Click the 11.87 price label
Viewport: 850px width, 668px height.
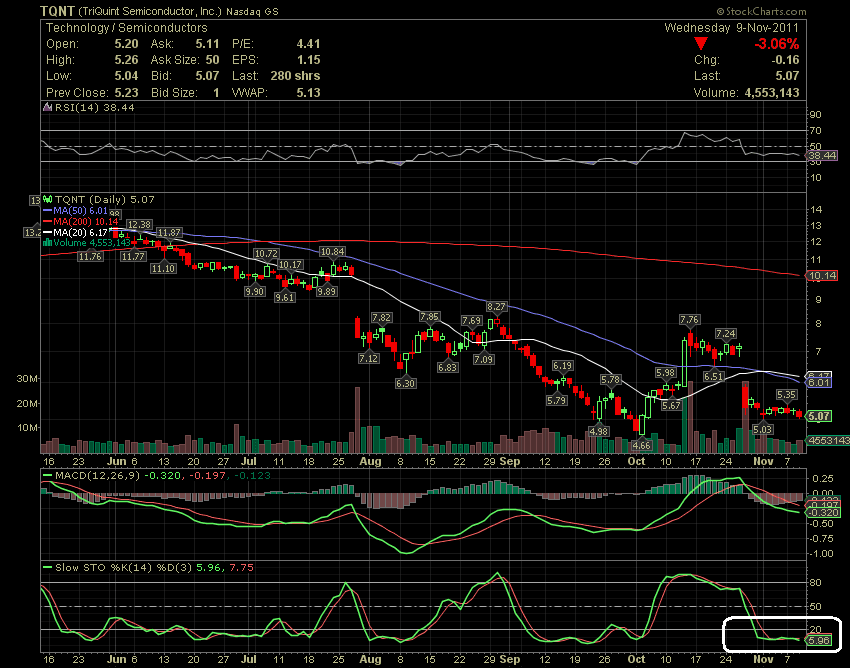pyautogui.click(x=169, y=233)
